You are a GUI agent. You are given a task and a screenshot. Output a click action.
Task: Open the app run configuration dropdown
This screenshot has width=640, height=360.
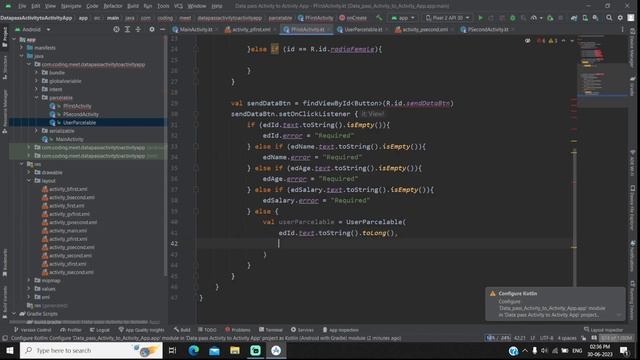click(x=403, y=18)
